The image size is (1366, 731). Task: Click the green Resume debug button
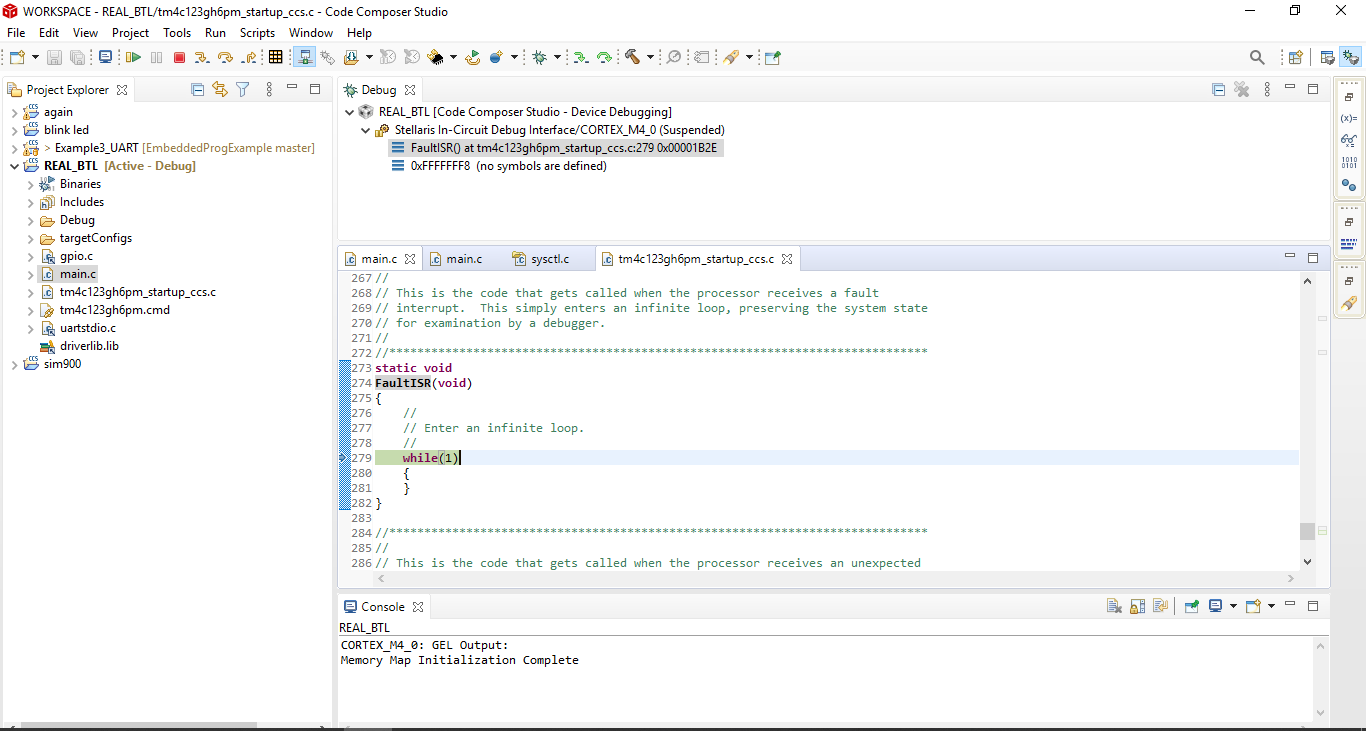(x=133, y=58)
